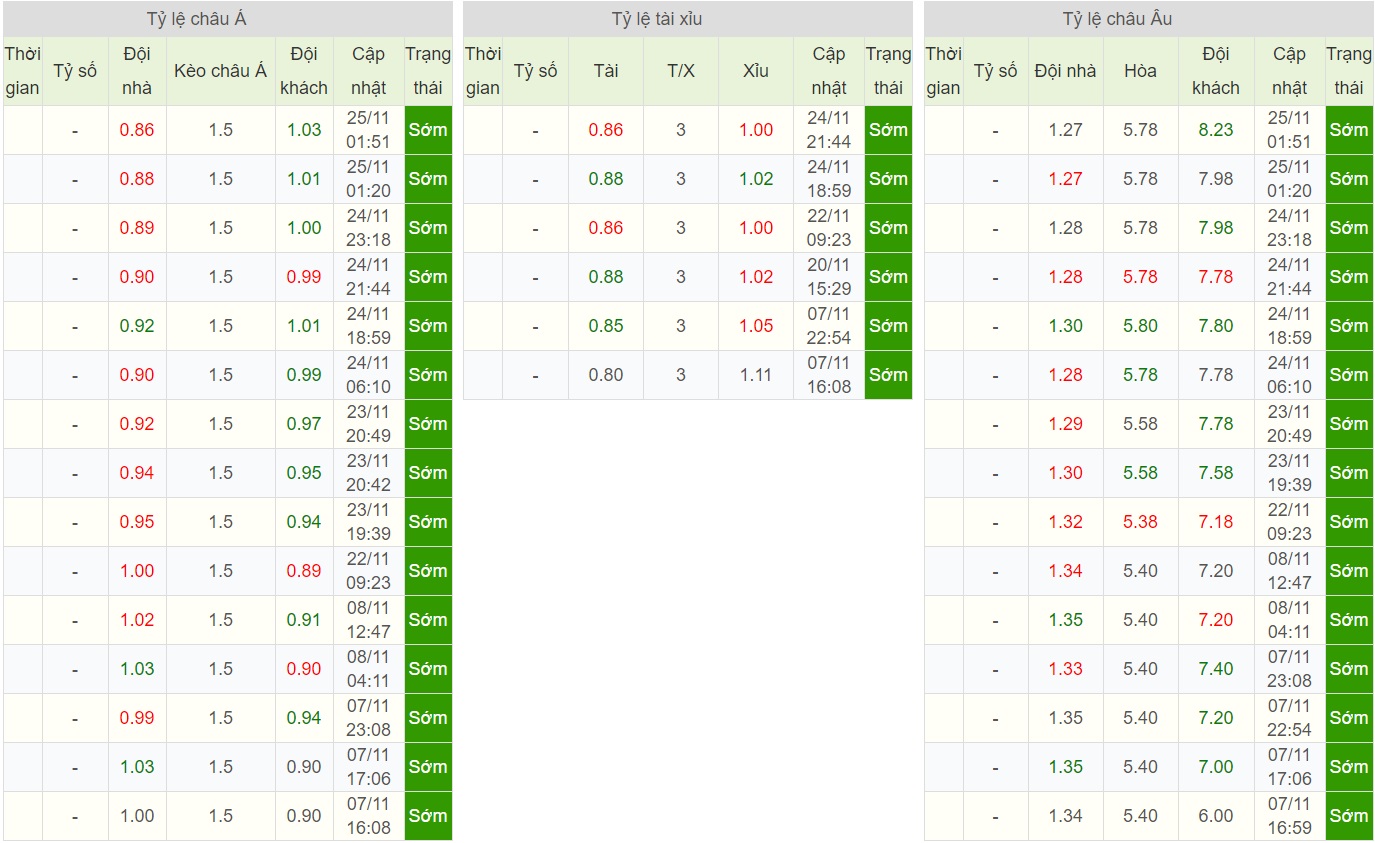Click Asian table timestamp 07/11 23:08
The width and height of the screenshot is (1375, 843).
368,718
